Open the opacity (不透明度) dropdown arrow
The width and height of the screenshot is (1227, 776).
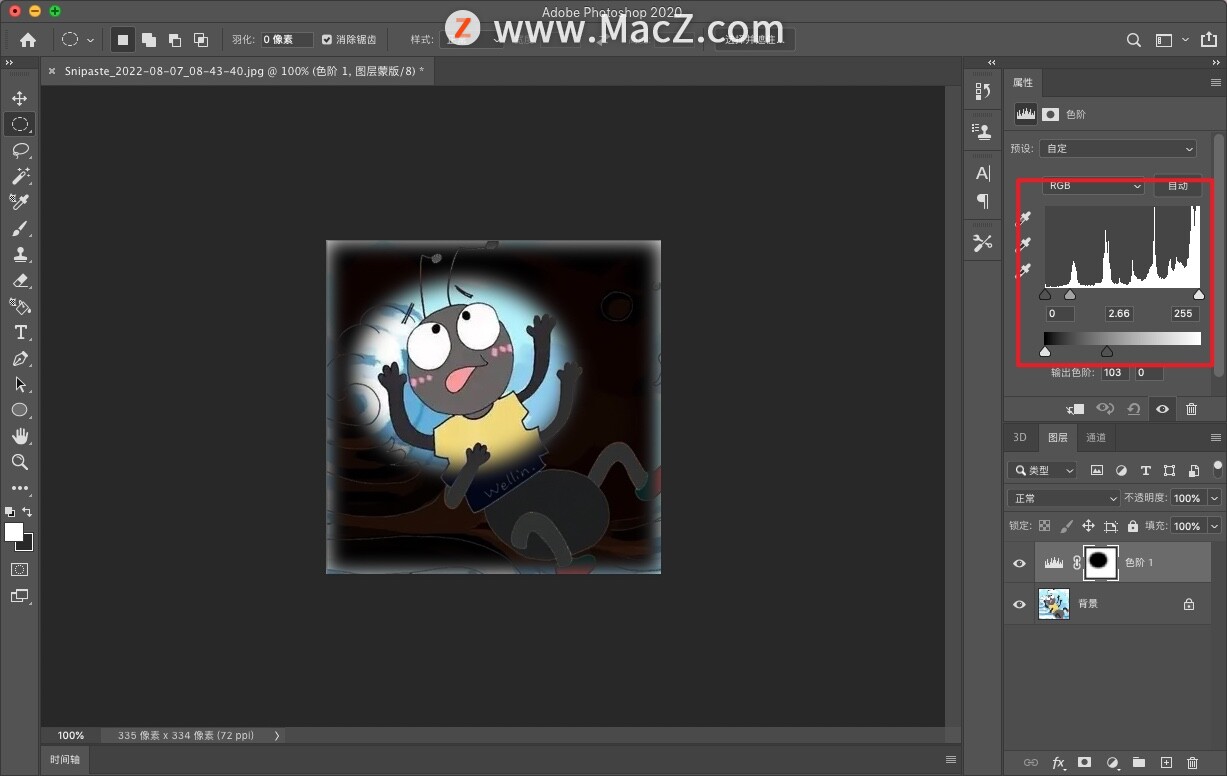[x=1215, y=498]
